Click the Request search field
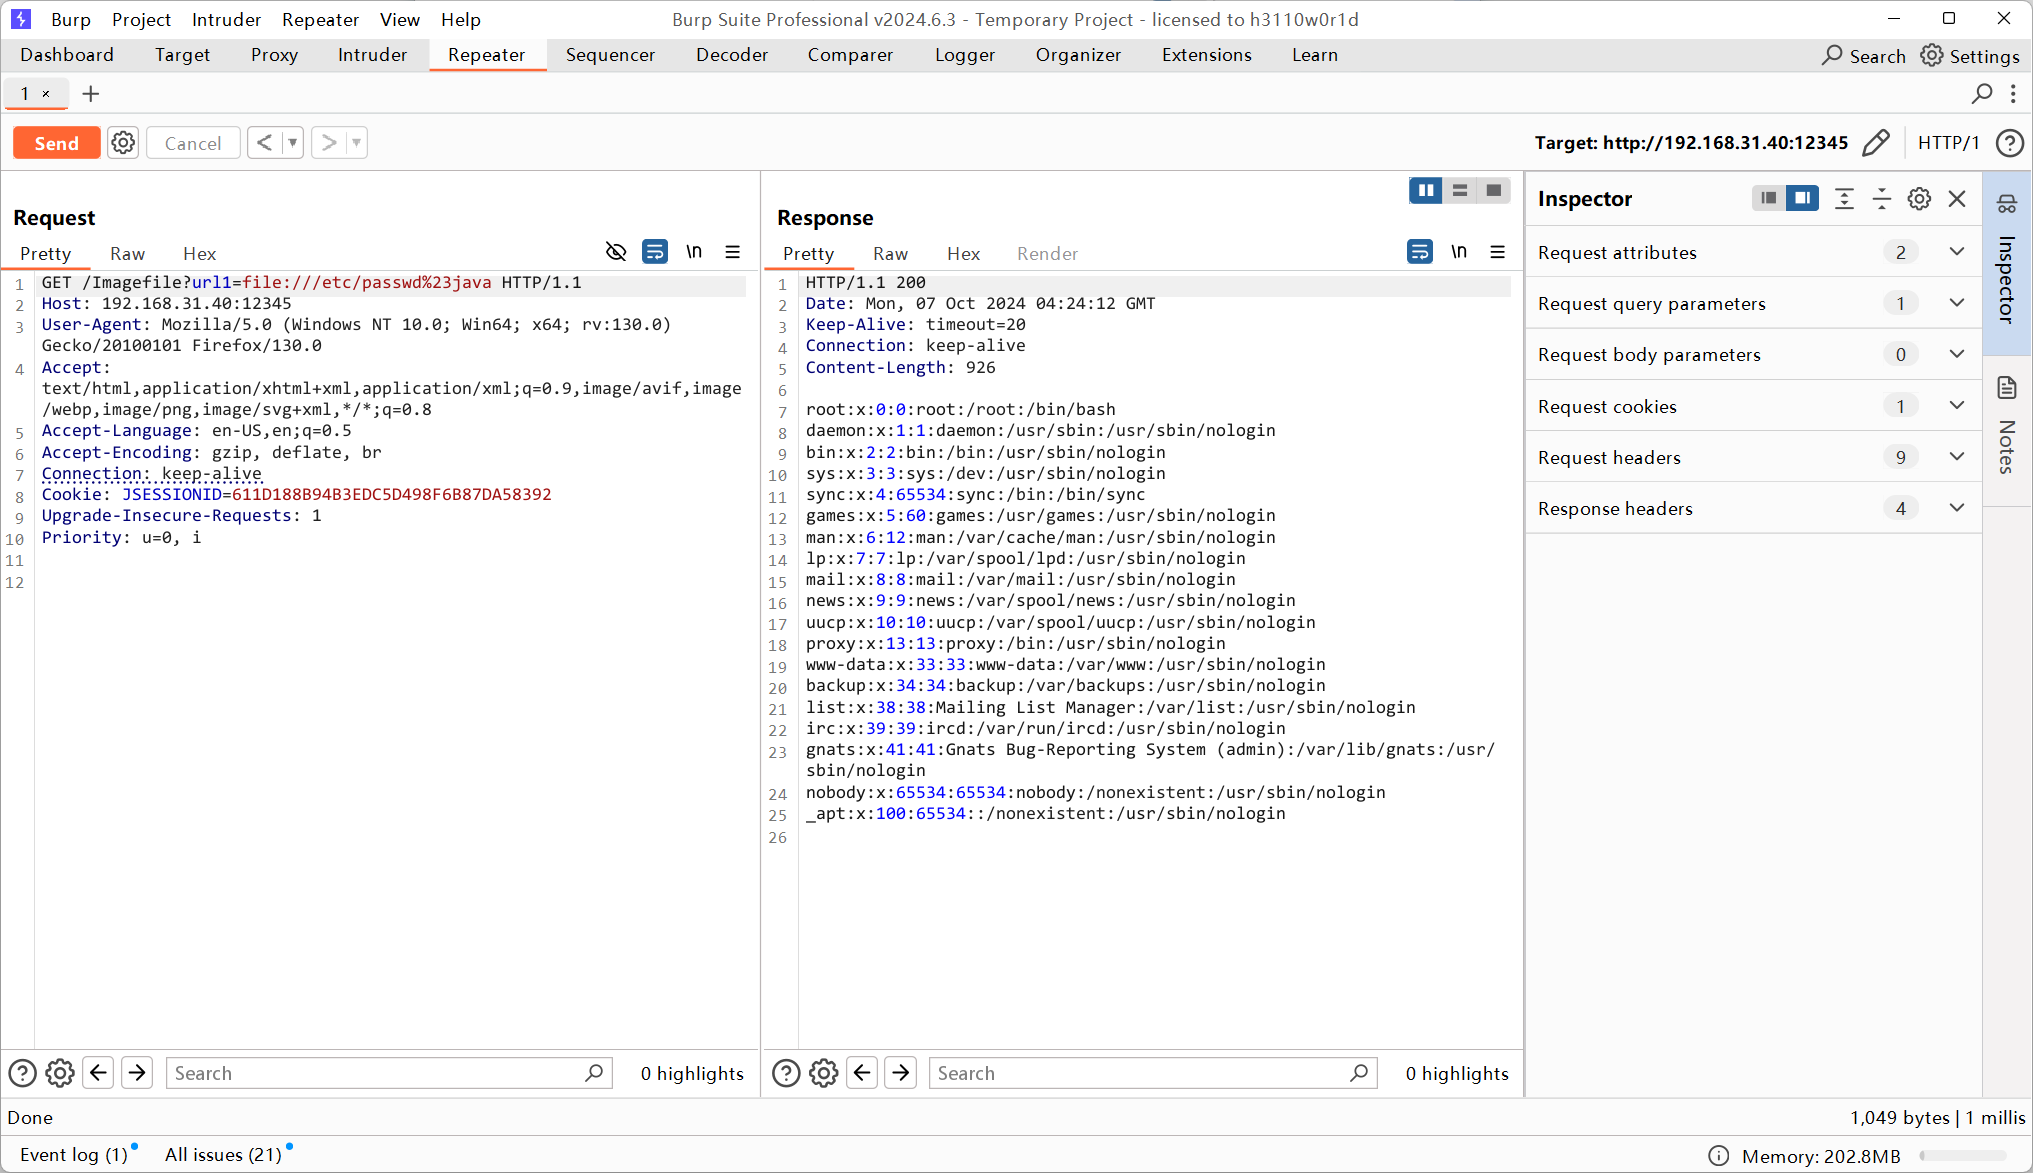The width and height of the screenshot is (2033, 1173). coord(389,1073)
